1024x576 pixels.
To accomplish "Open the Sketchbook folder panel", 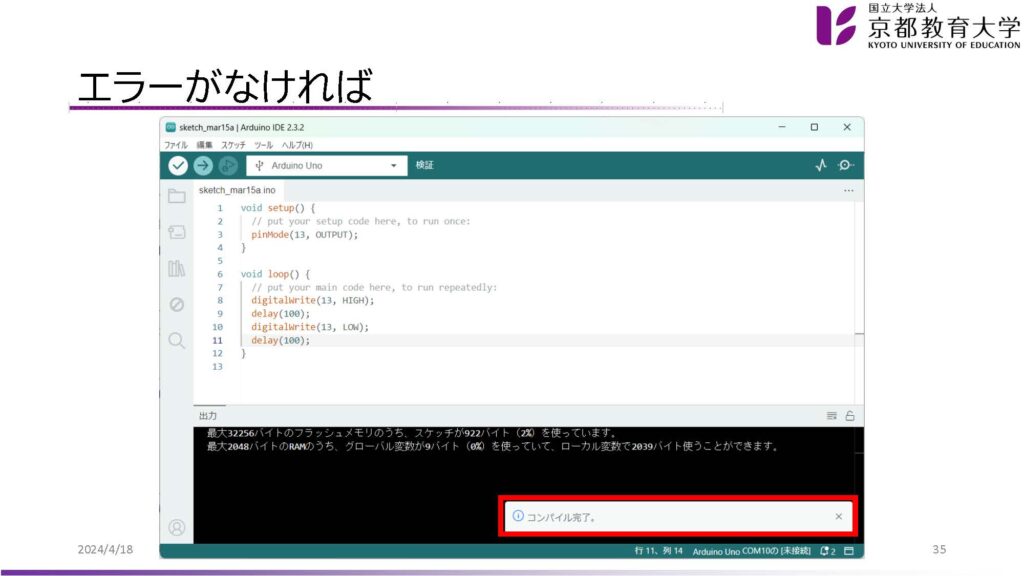I will 177,196.
